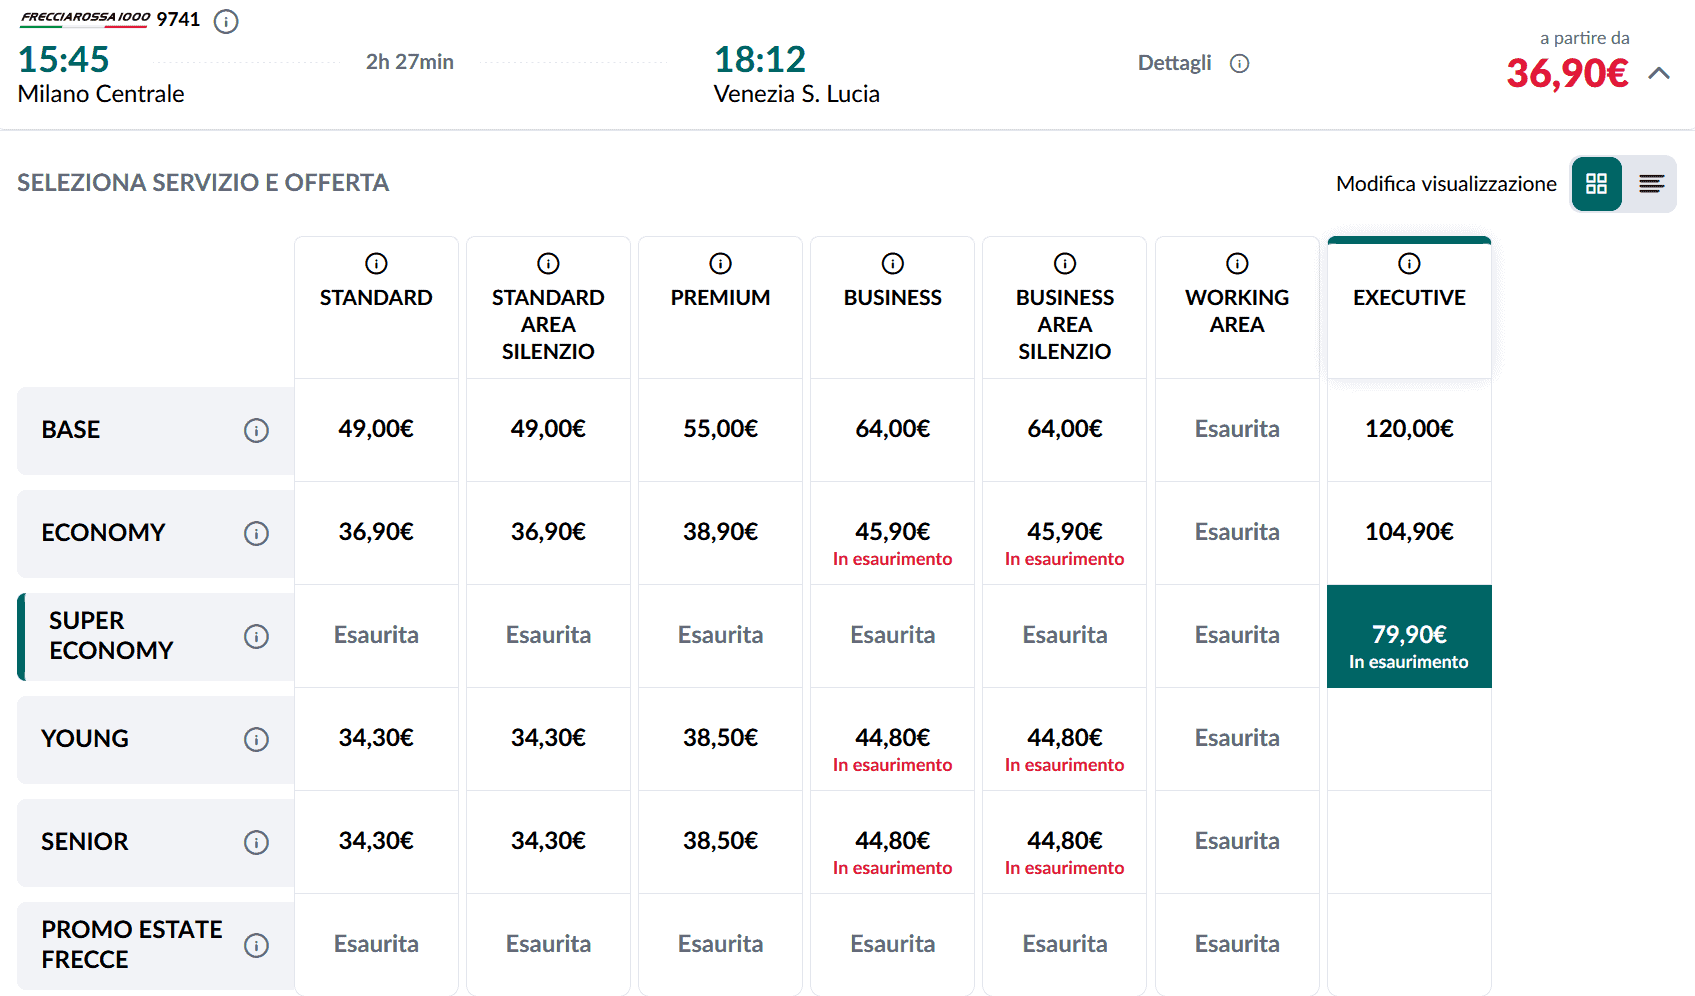Open info icon next to train 9741
The image size is (1695, 996).
[226, 21]
